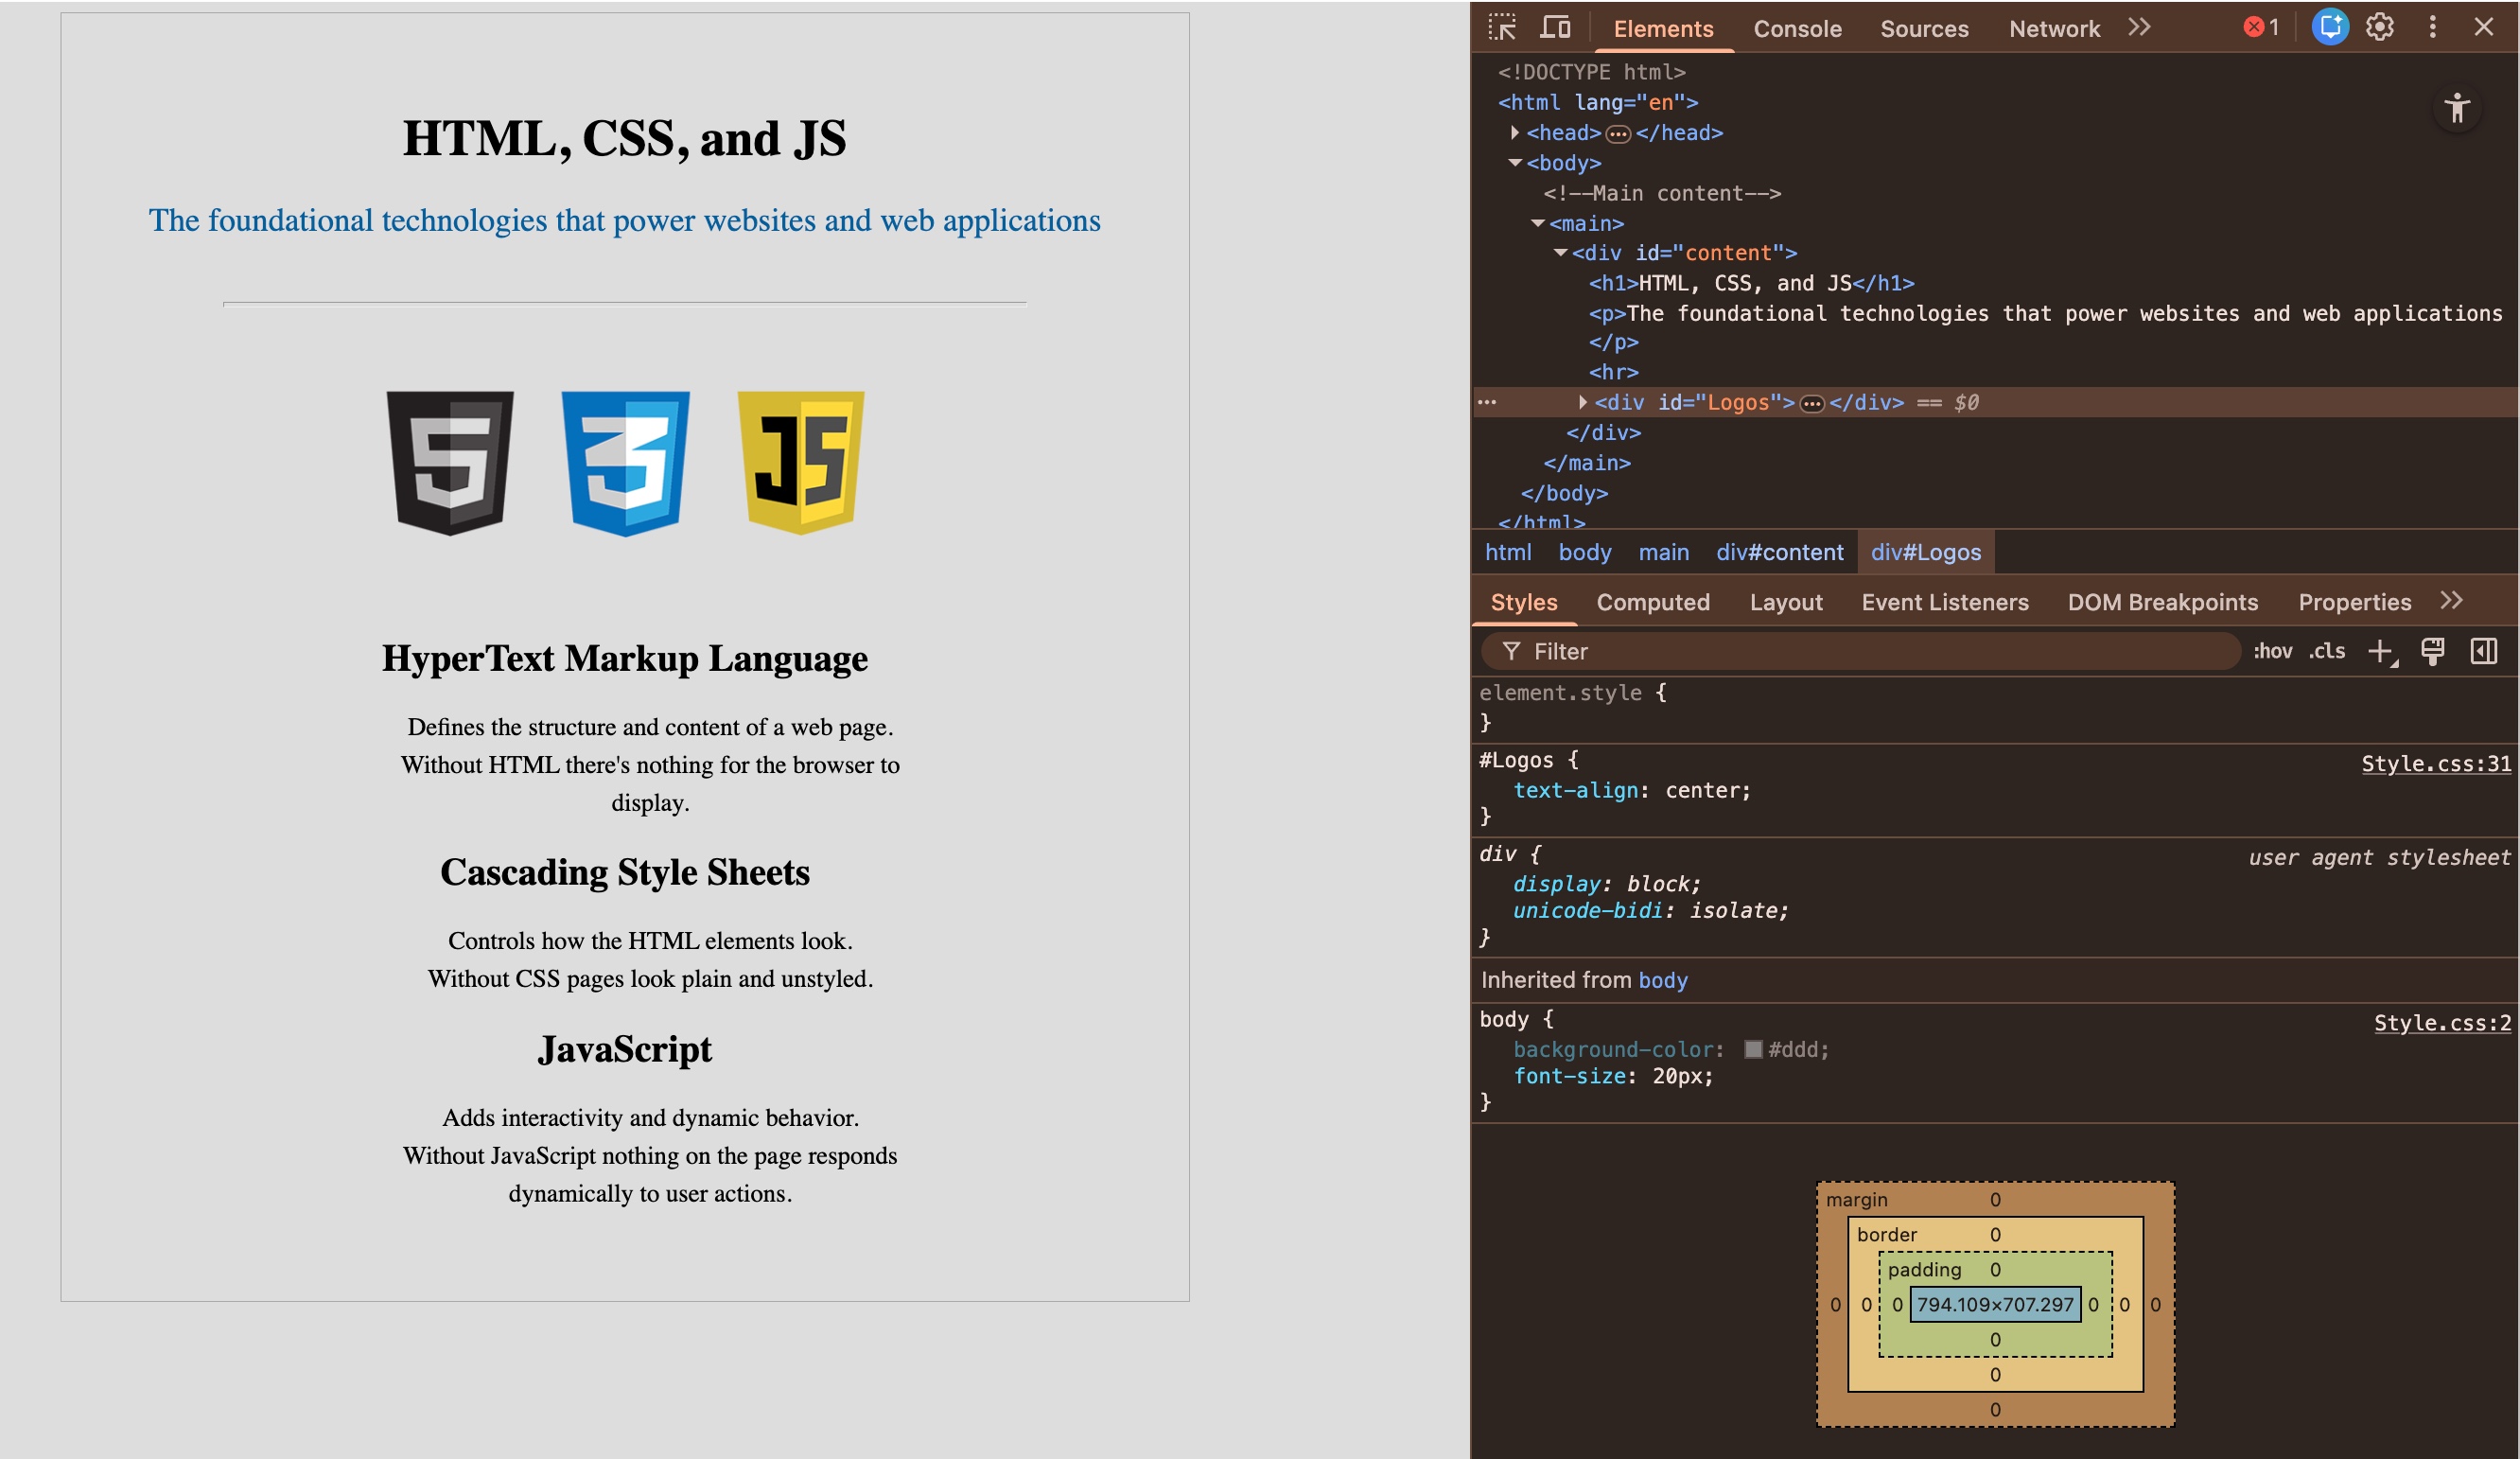Viewport: 2520px width, 1459px height.
Task: Open the Computed styles tab
Action: tap(1653, 601)
